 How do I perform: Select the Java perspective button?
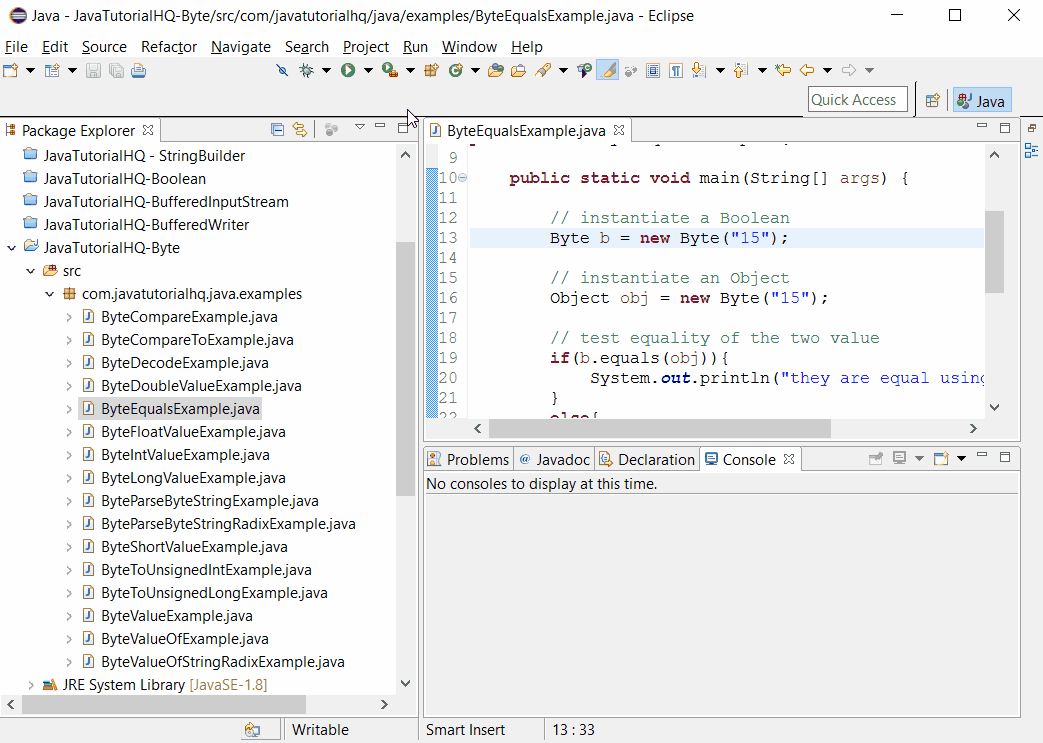982,100
